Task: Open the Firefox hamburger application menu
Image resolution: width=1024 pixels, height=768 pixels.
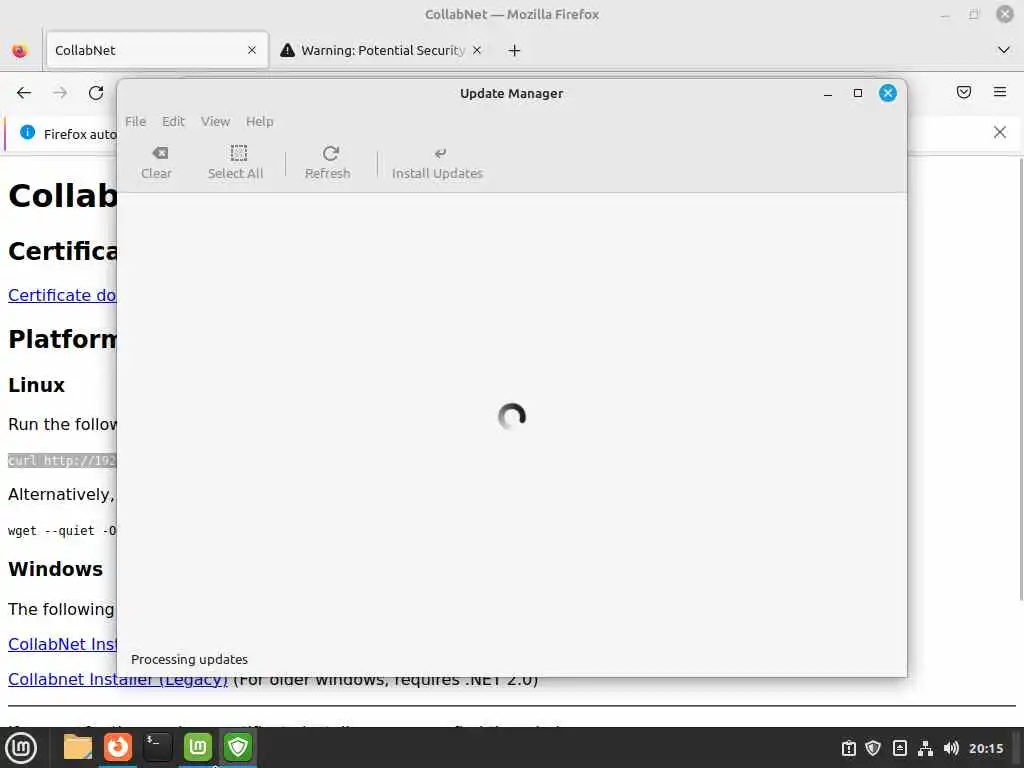Action: pyautogui.click(x=1000, y=92)
